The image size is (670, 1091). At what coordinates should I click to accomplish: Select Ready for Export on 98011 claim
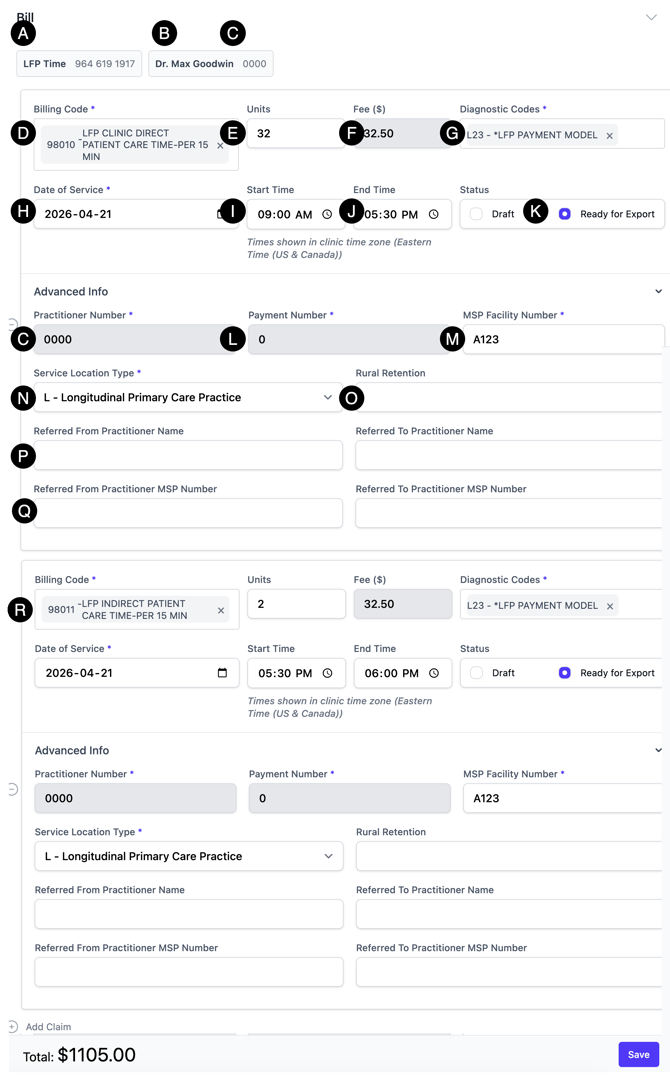point(565,673)
